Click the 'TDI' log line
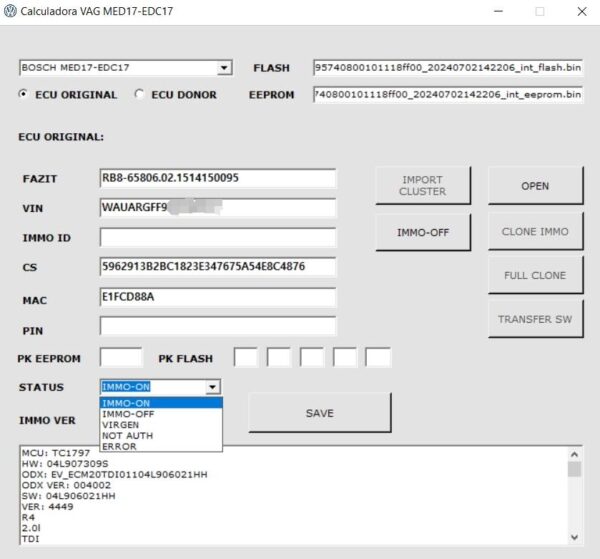This screenshot has height=559, width=600. pyautogui.click(x=31, y=539)
